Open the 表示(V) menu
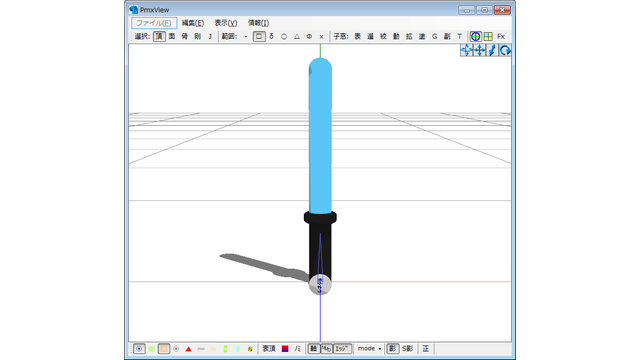 pyautogui.click(x=226, y=23)
